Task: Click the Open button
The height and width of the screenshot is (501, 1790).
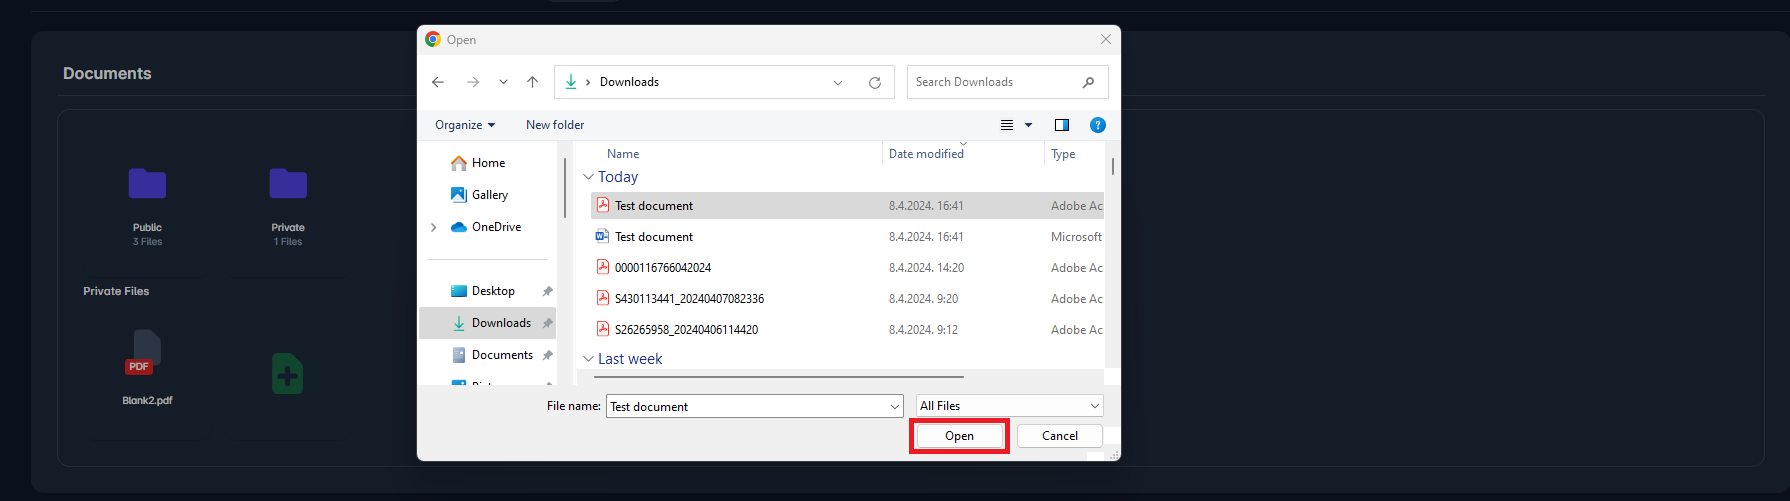Action: [x=959, y=436]
